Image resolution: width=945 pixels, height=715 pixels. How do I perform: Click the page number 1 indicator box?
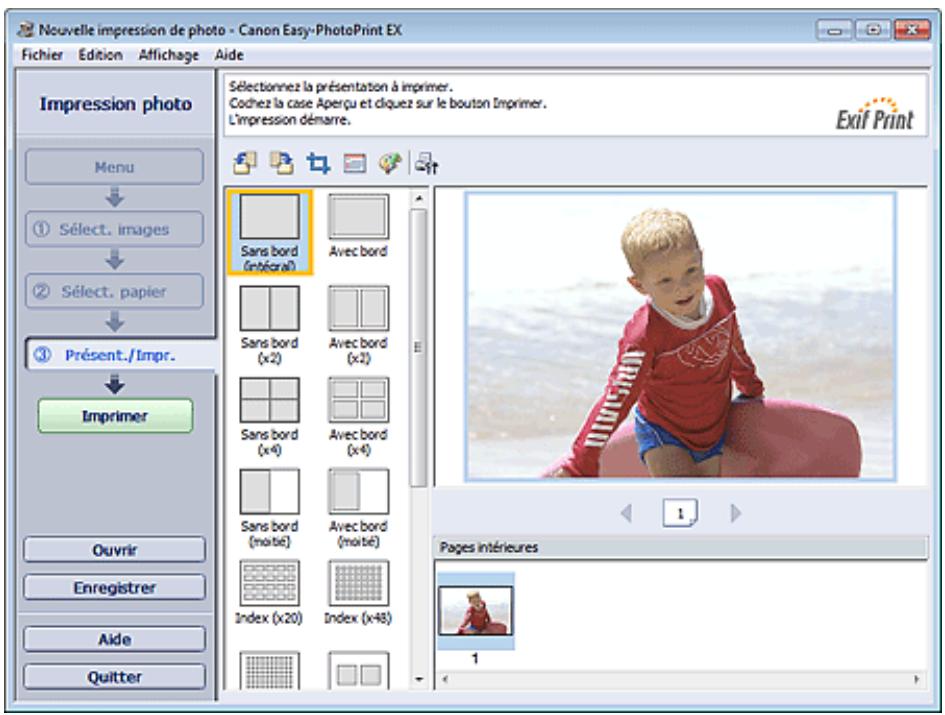point(680,513)
